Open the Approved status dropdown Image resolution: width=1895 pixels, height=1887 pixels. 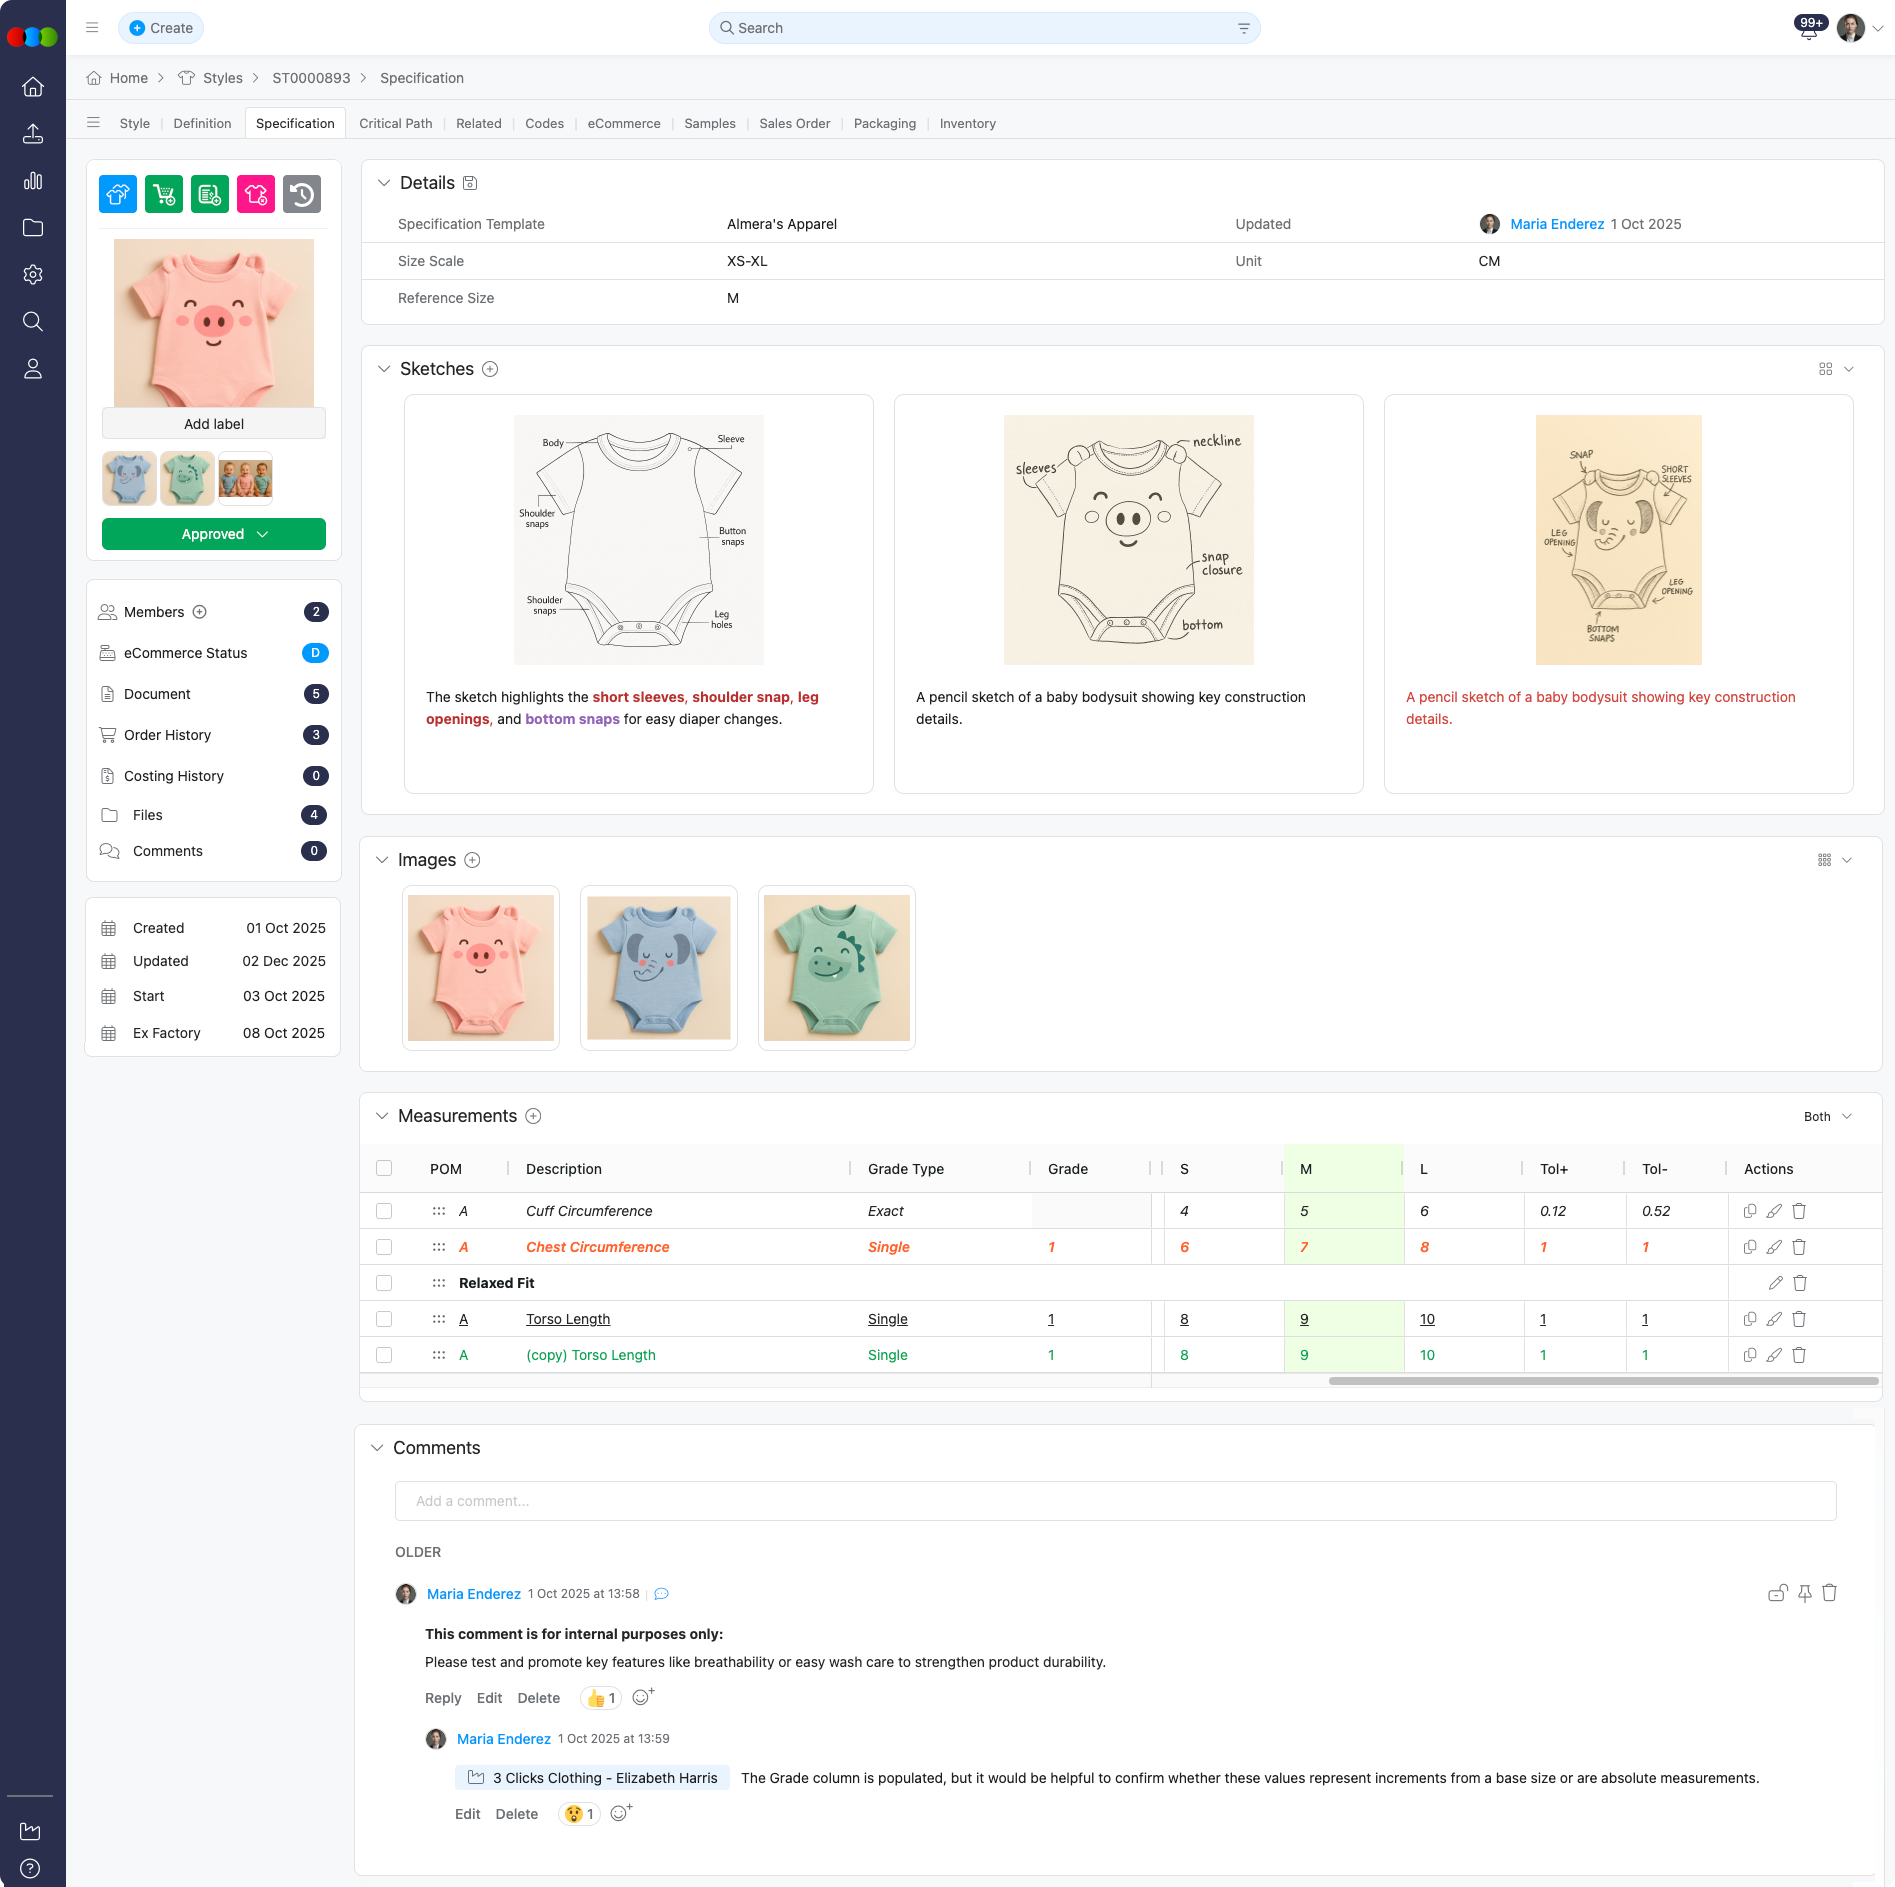[x=213, y=534]
